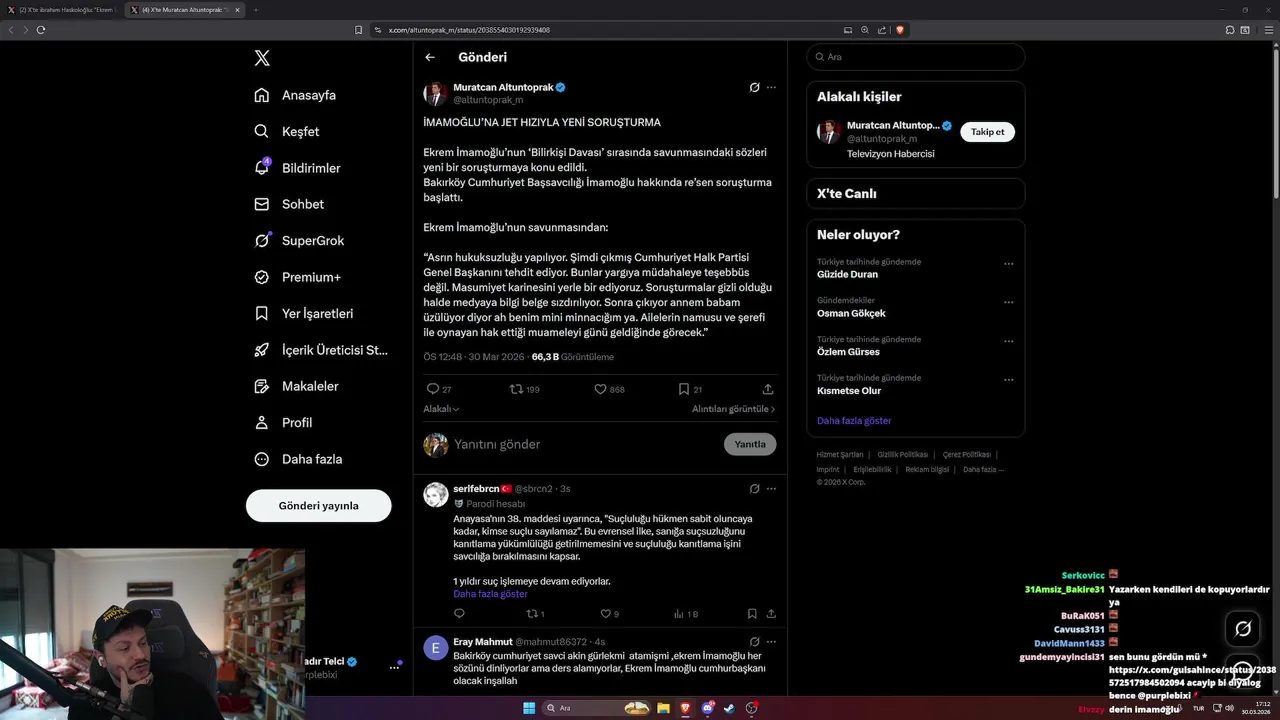Repost serifebrcn's reply
The image size is (1280, 720).
[531, 614]
